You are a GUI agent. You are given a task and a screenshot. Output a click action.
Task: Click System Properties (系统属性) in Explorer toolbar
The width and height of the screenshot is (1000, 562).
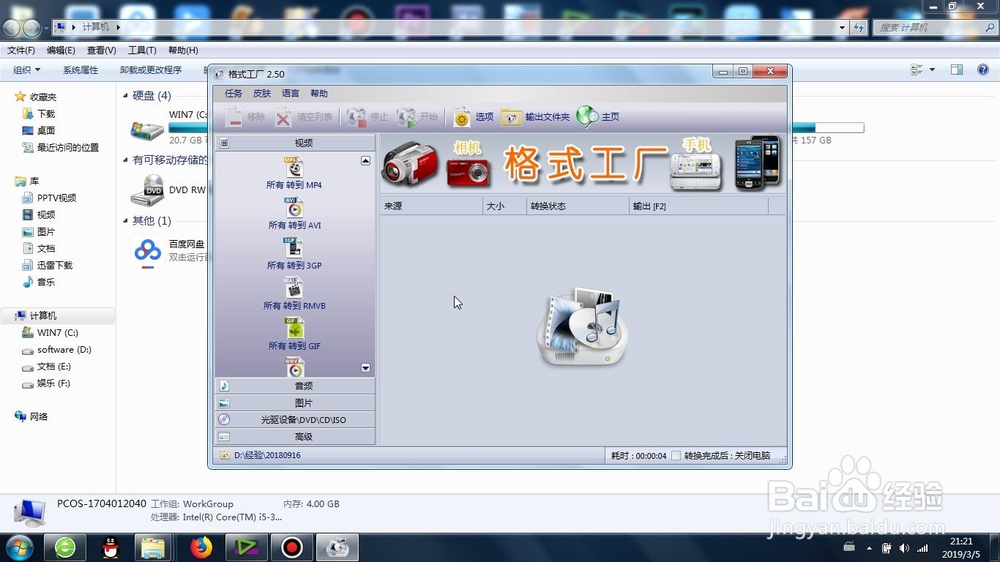tap(80, 70)
